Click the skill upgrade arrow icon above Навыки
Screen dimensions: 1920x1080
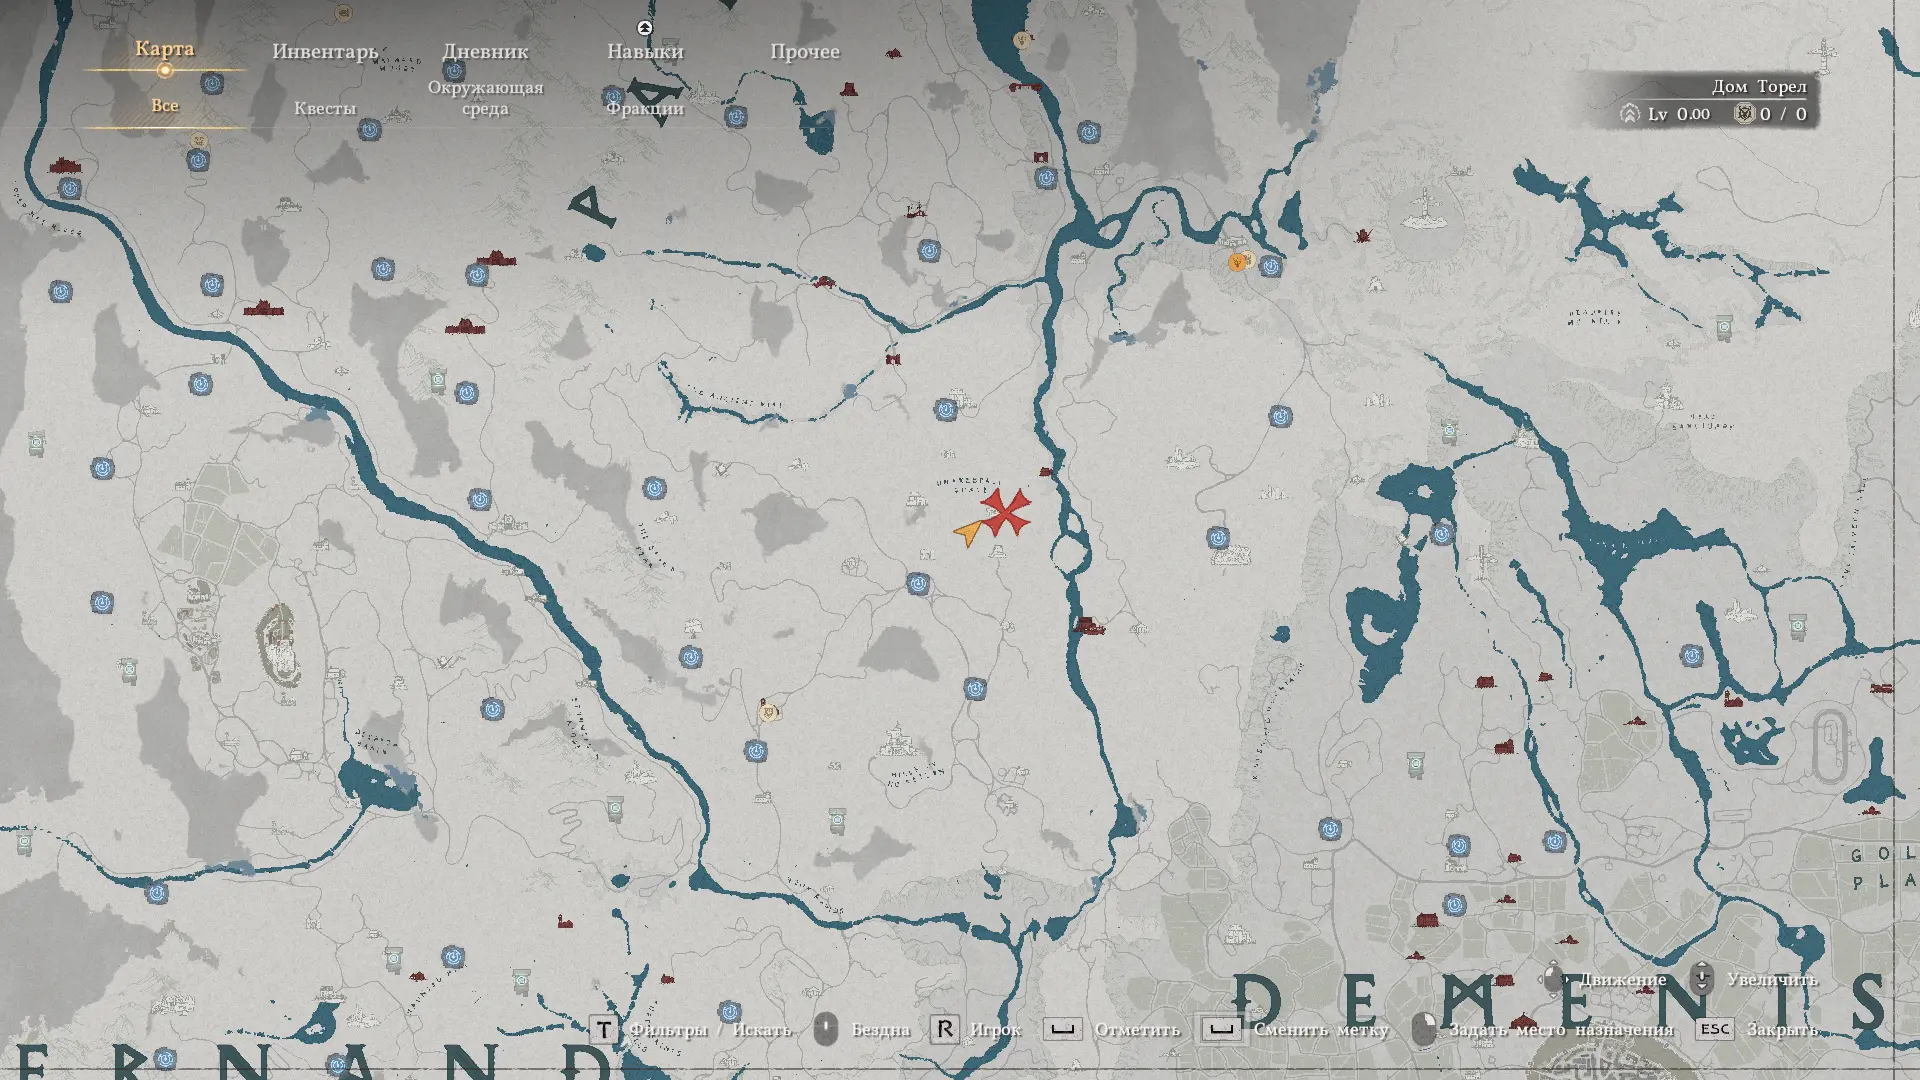pyautogui.click(x=645, y=28)
